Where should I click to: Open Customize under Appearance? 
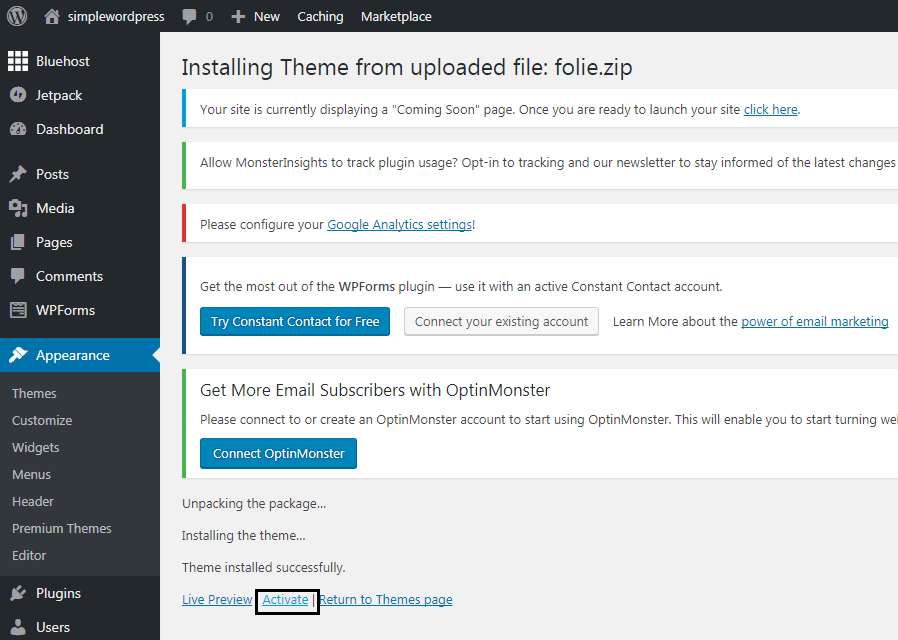pos(42,420)
